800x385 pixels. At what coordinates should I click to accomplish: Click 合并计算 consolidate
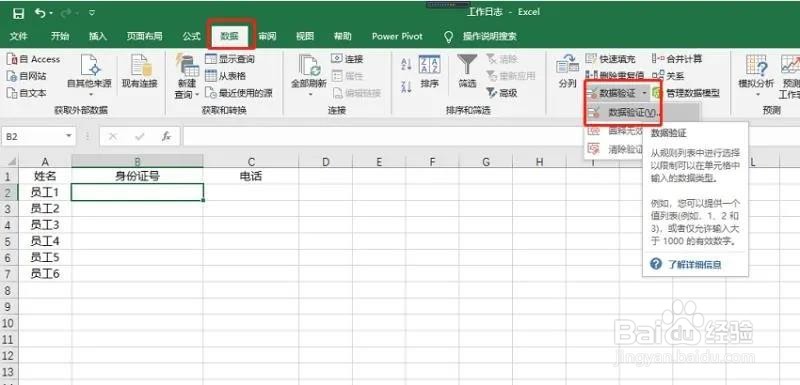click(677, 60)
